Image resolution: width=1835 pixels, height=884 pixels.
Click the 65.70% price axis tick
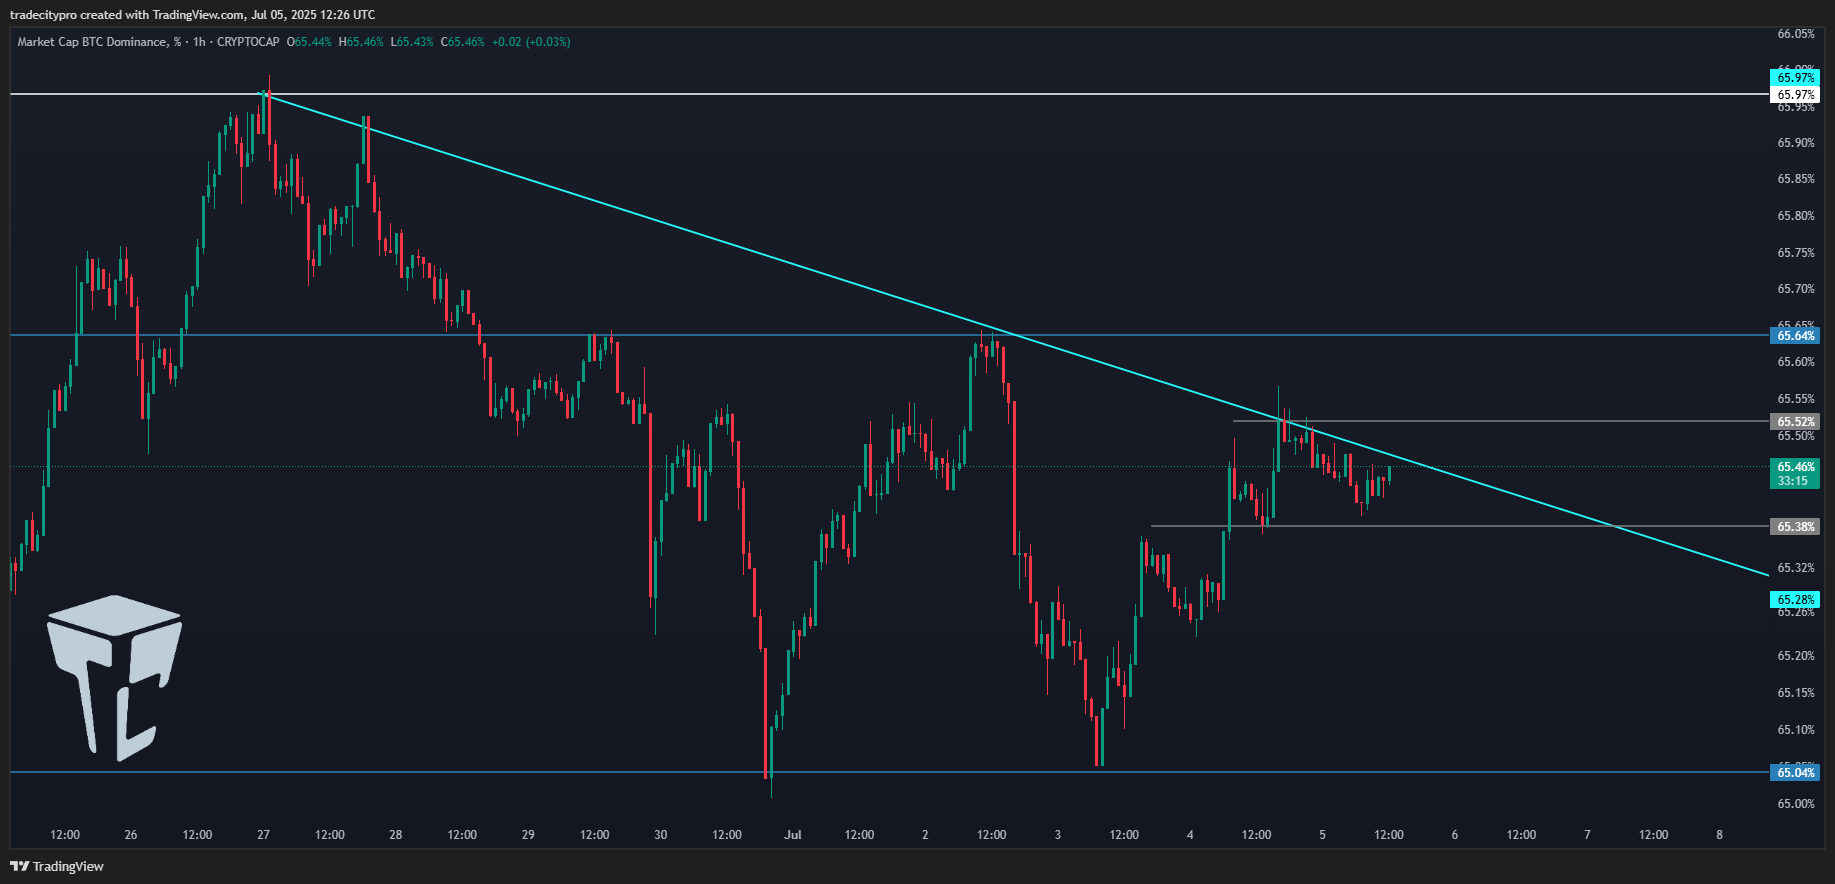(1795, 289)
